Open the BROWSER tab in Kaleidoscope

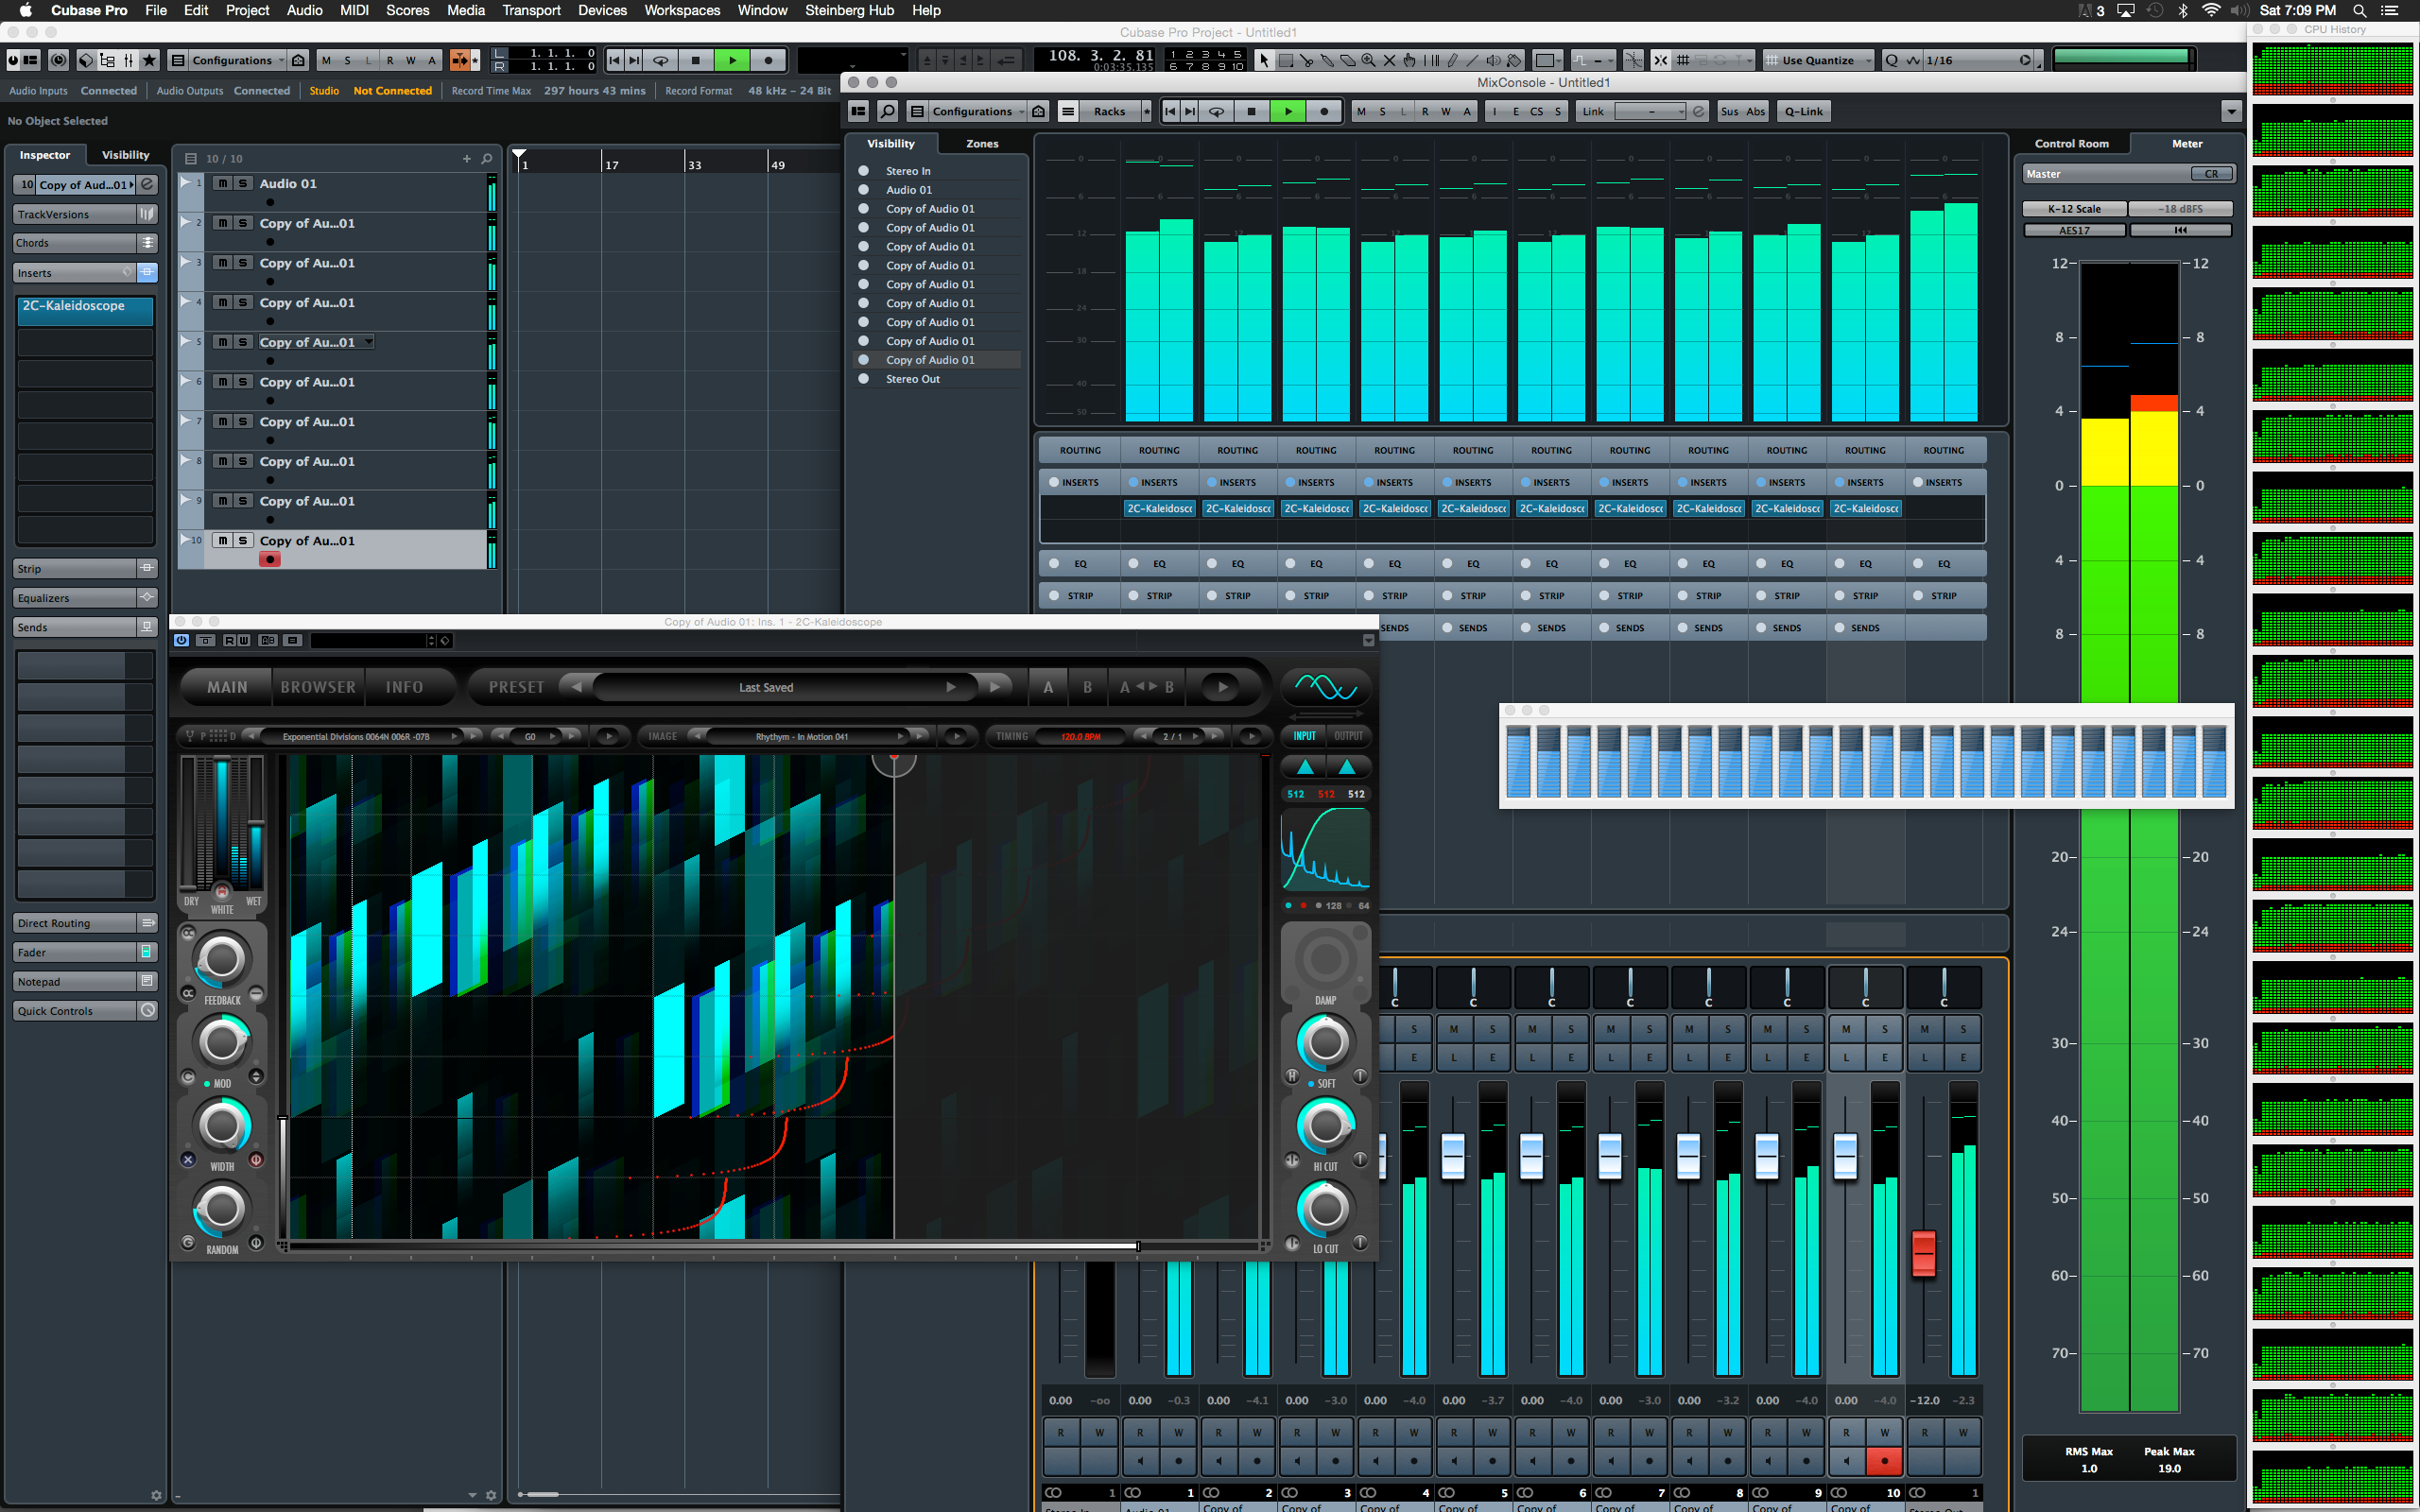pyautogui.click(x=318, y=687)
